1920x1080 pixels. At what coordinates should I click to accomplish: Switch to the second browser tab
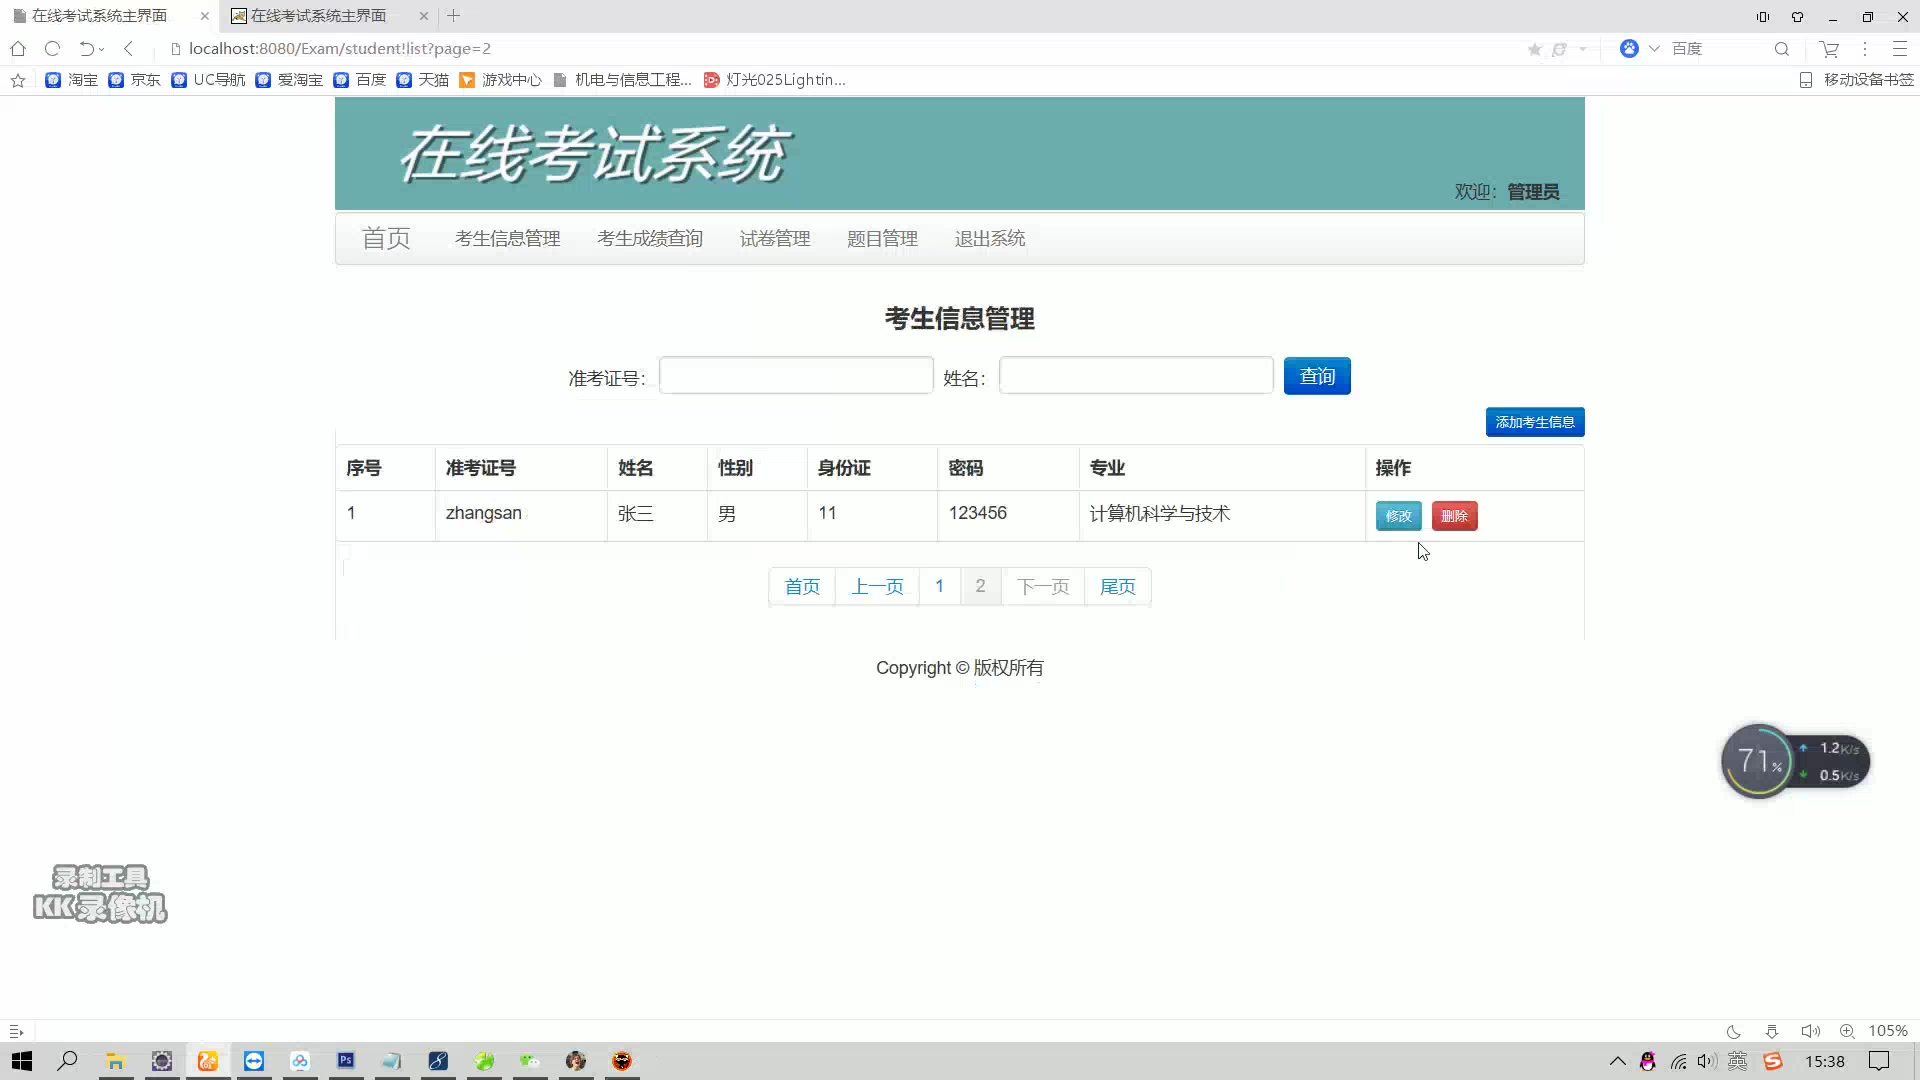[x=318, y=16]
